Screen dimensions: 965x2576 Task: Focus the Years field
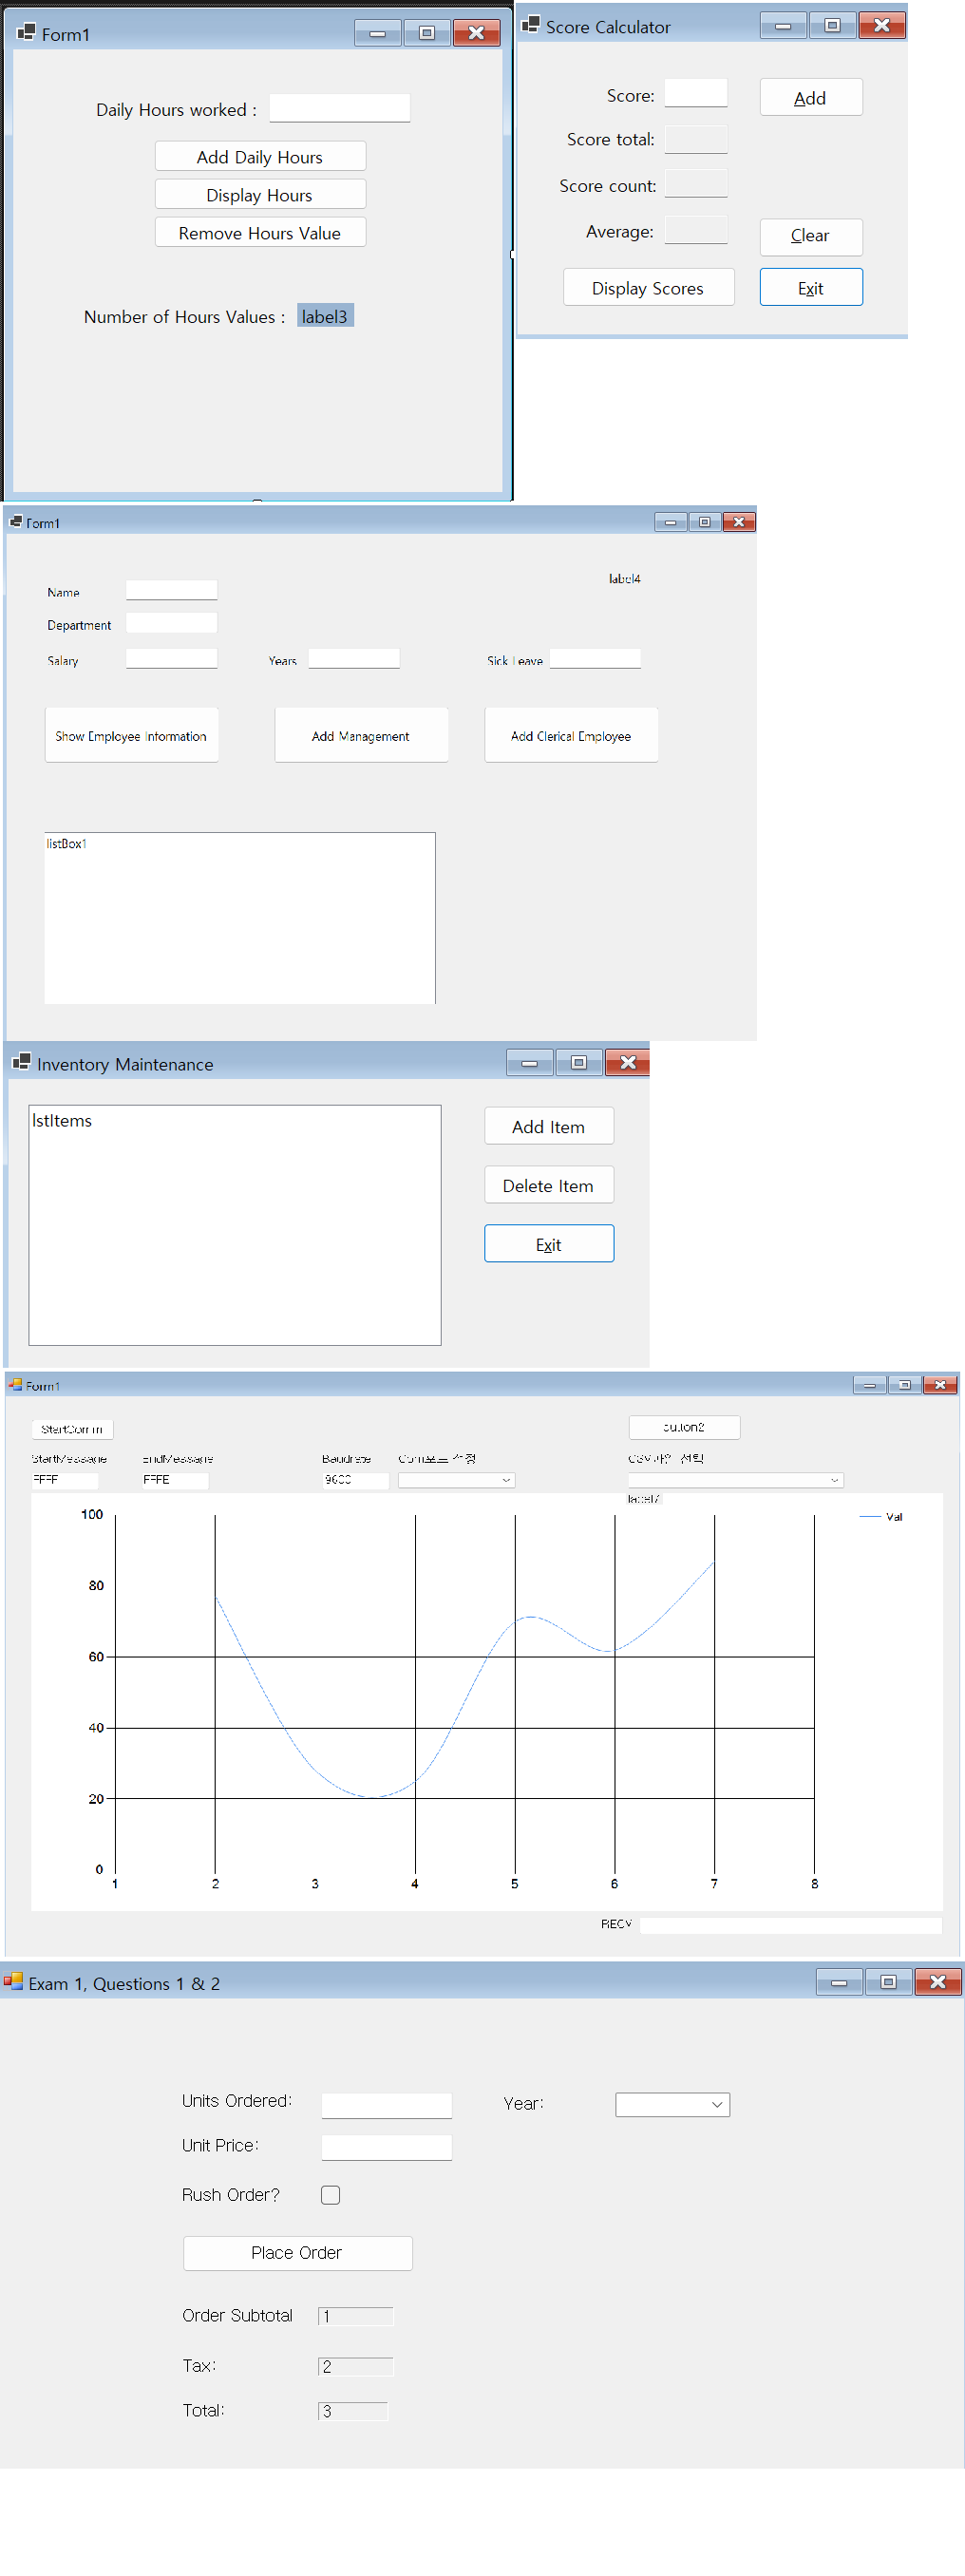click(x=354, y=658)
